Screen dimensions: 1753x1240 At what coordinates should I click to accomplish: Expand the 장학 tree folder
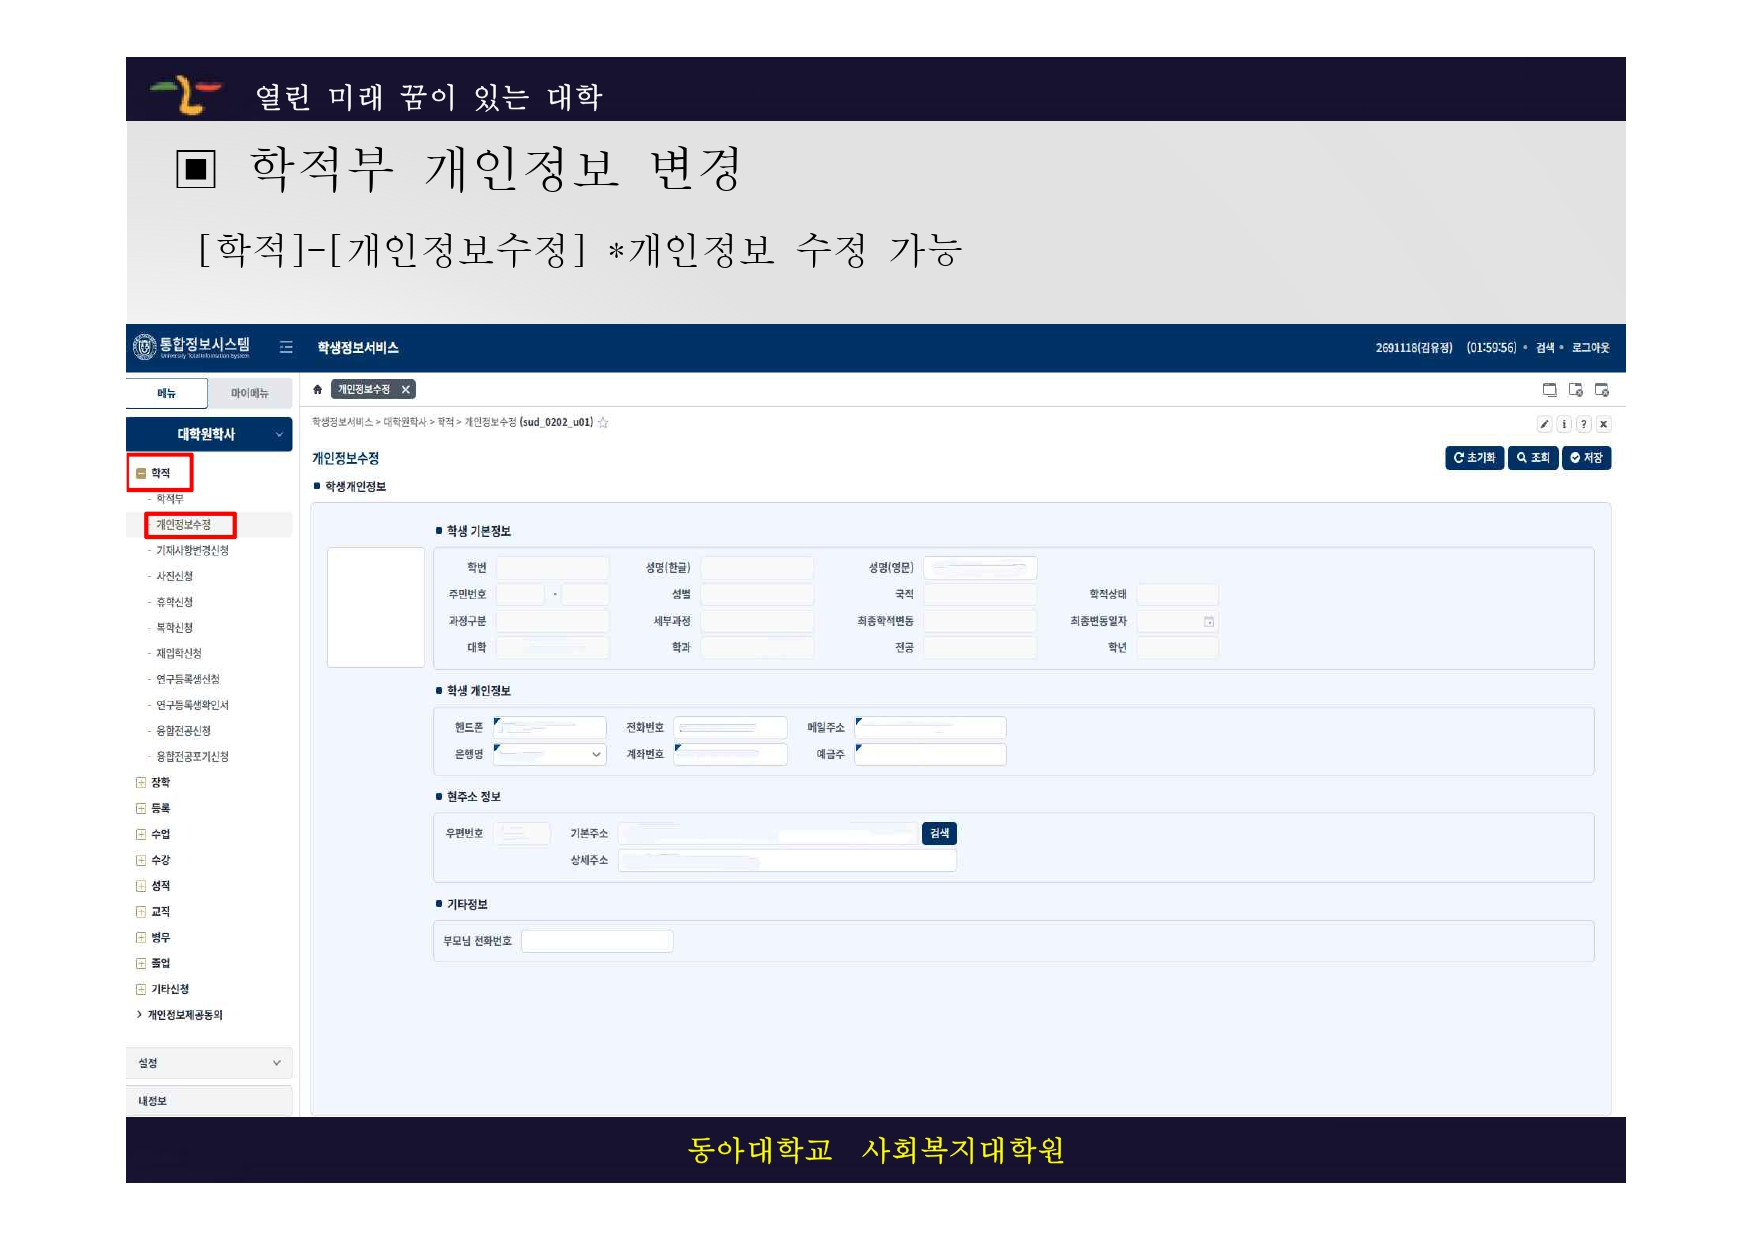pyautogui.click(x=141, y=783)
